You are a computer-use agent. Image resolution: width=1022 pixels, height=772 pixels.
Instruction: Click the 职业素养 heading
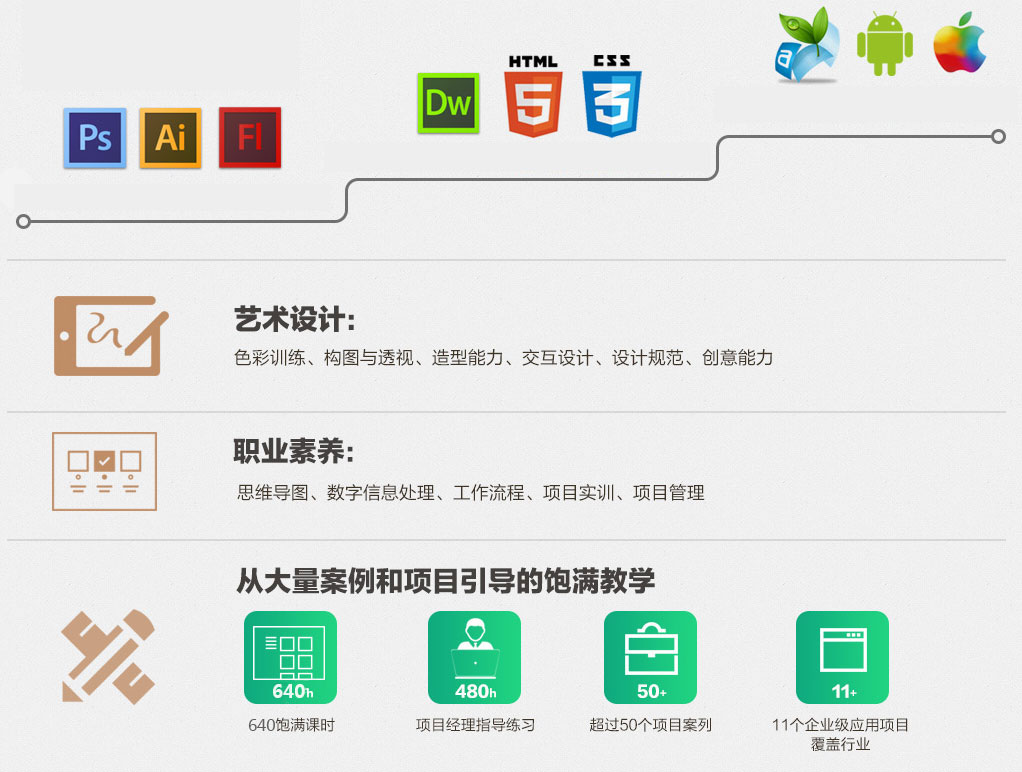tap(294, 452)
